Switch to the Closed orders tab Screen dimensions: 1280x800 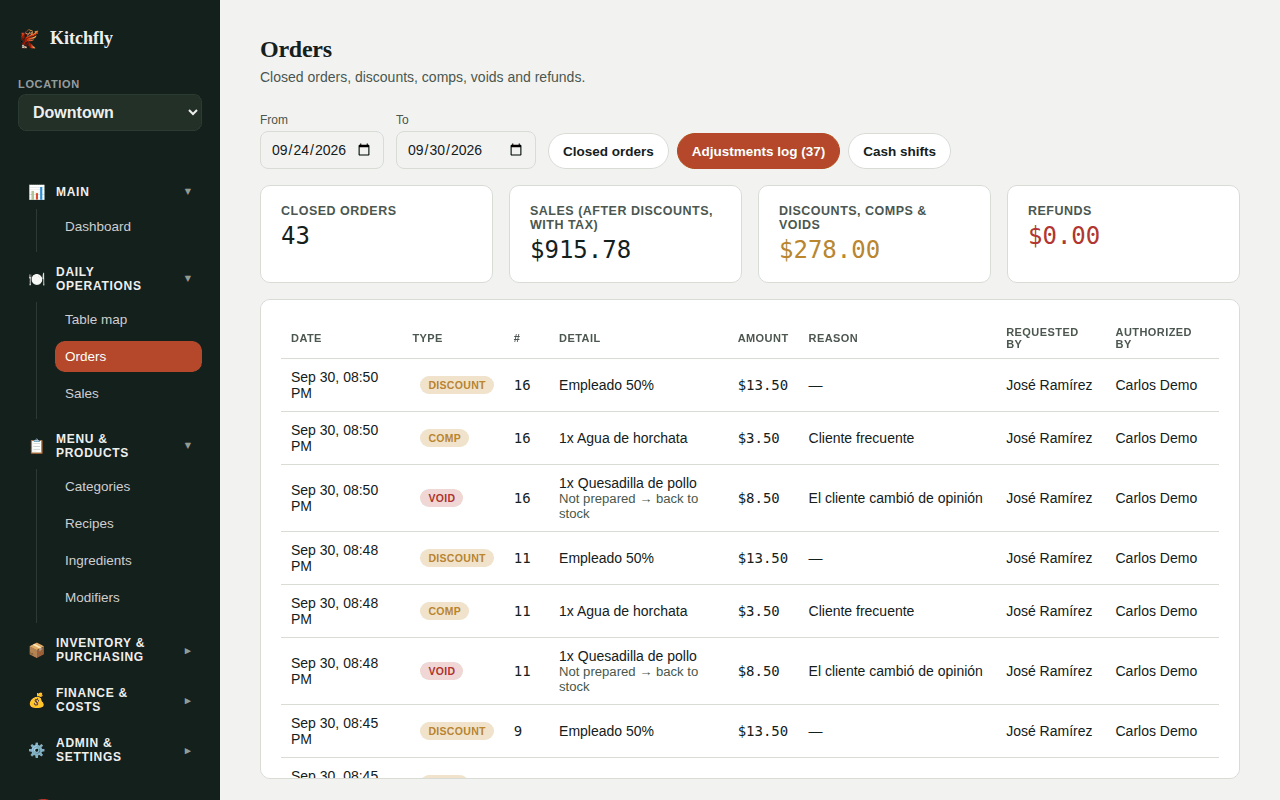point(608,151)
